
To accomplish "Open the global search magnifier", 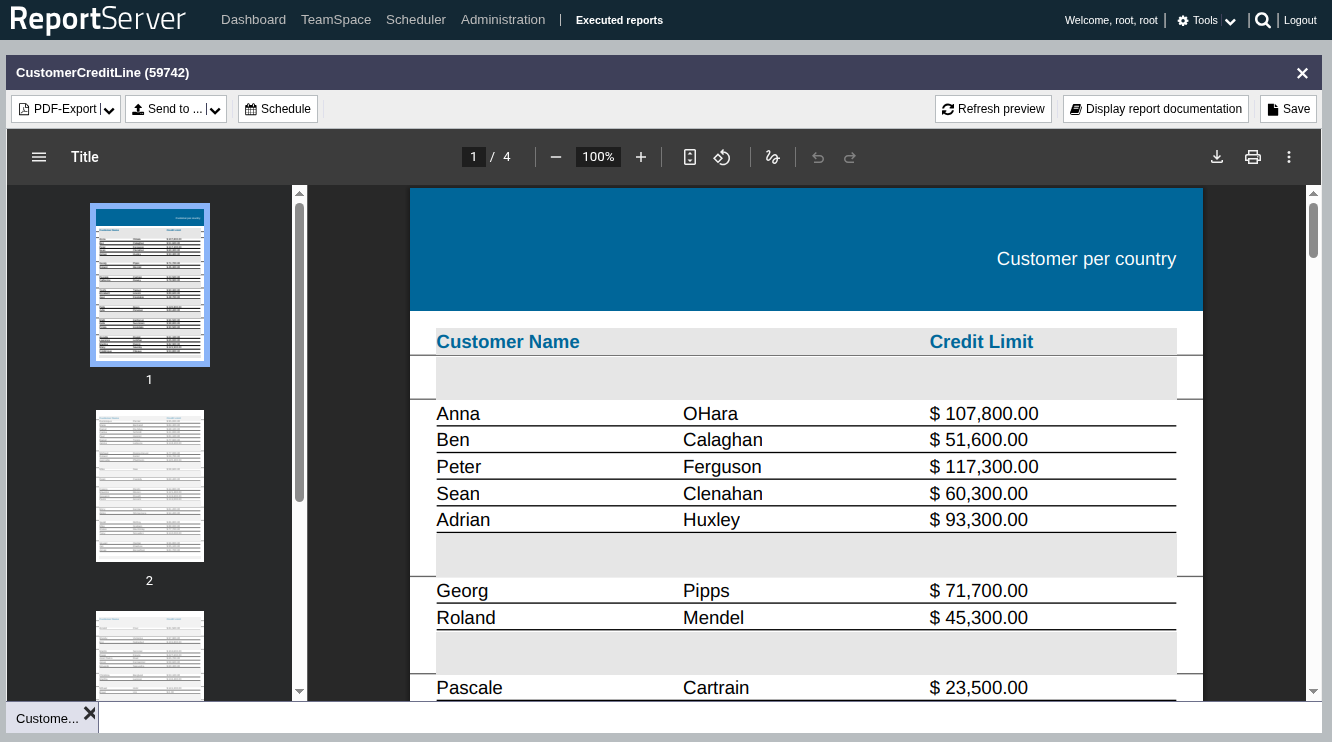I will coord(1263,20).
